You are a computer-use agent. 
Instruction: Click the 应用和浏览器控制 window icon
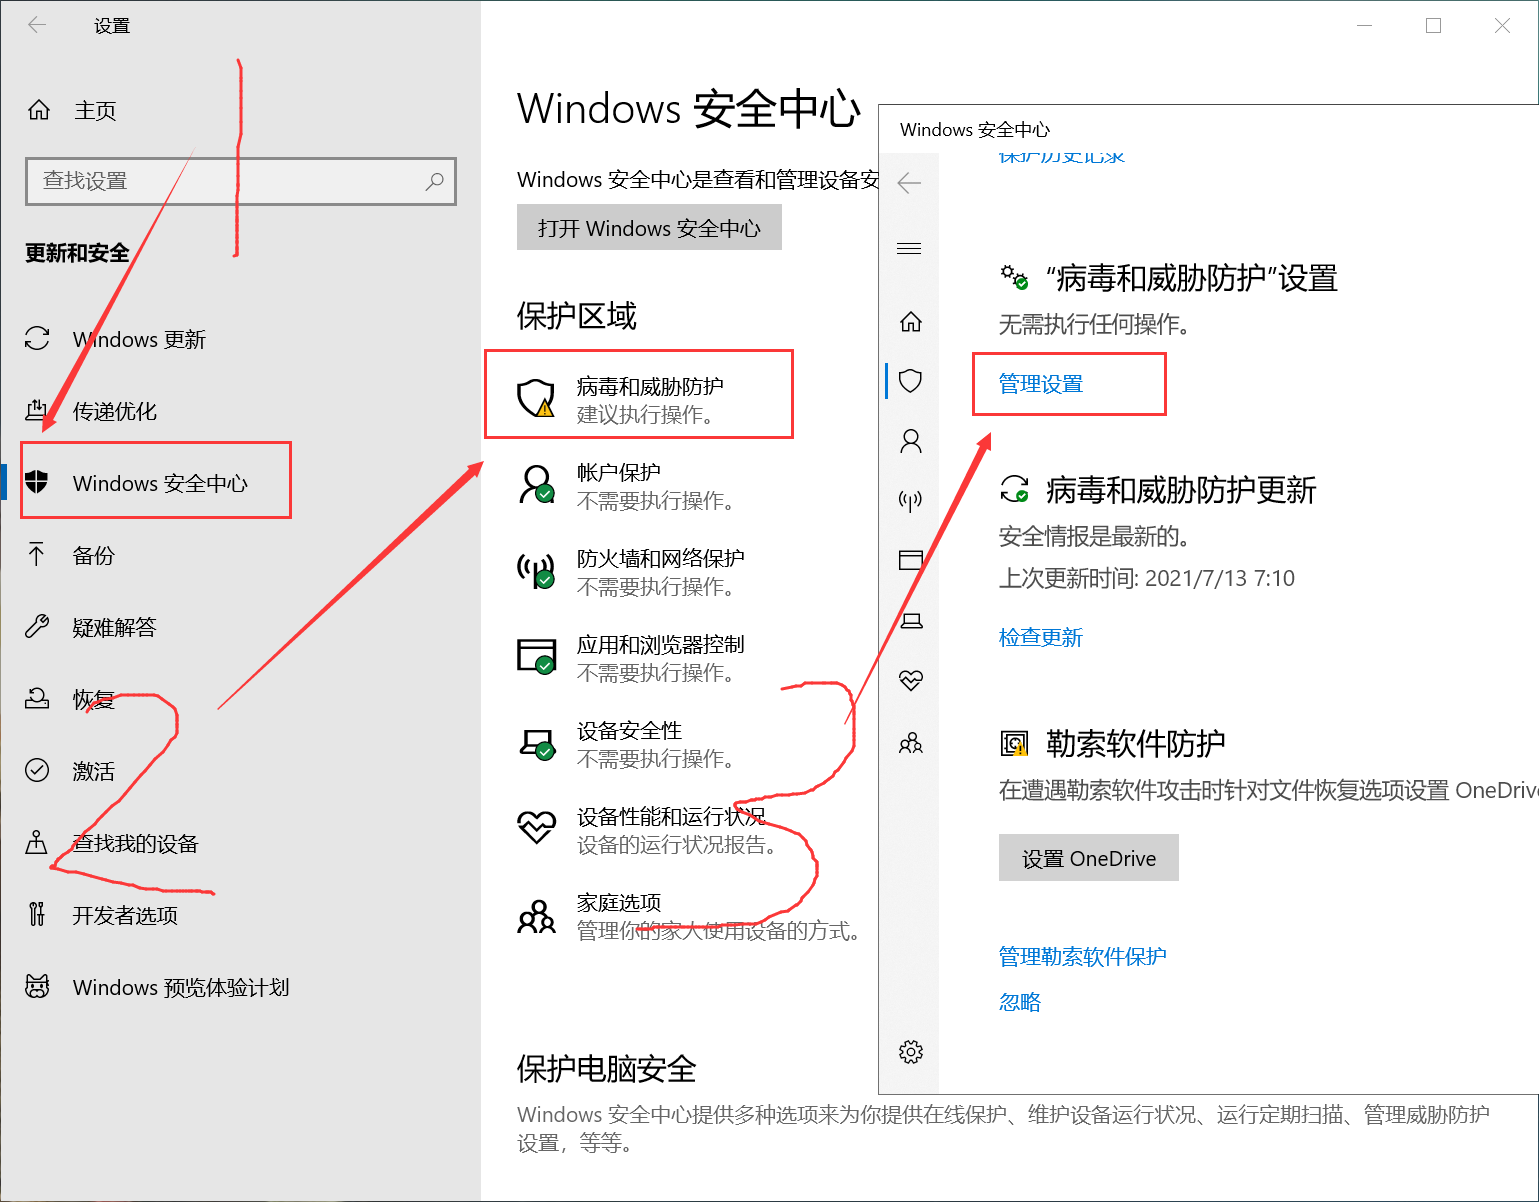coord(536,656)
